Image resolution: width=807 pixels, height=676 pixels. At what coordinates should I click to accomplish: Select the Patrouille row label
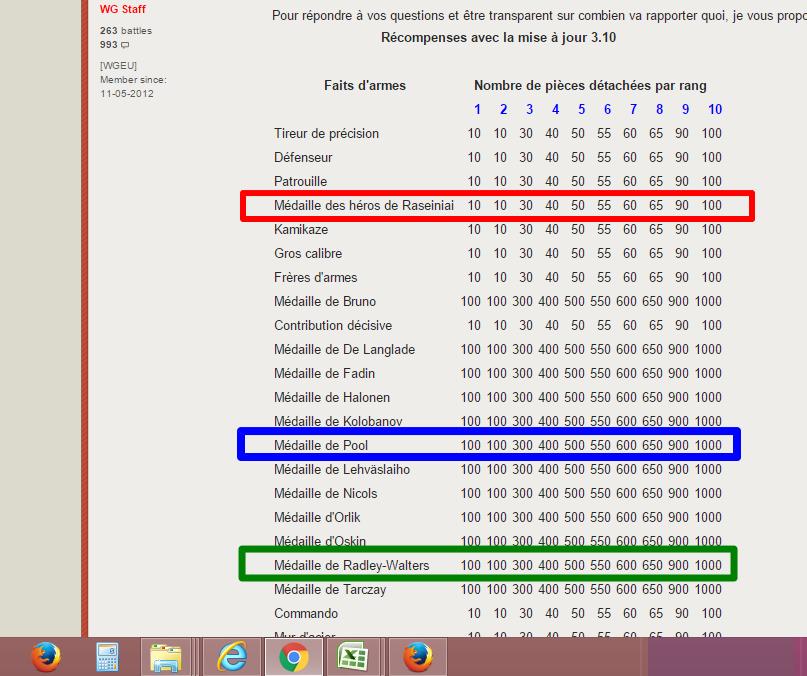(x=301, y=182)
